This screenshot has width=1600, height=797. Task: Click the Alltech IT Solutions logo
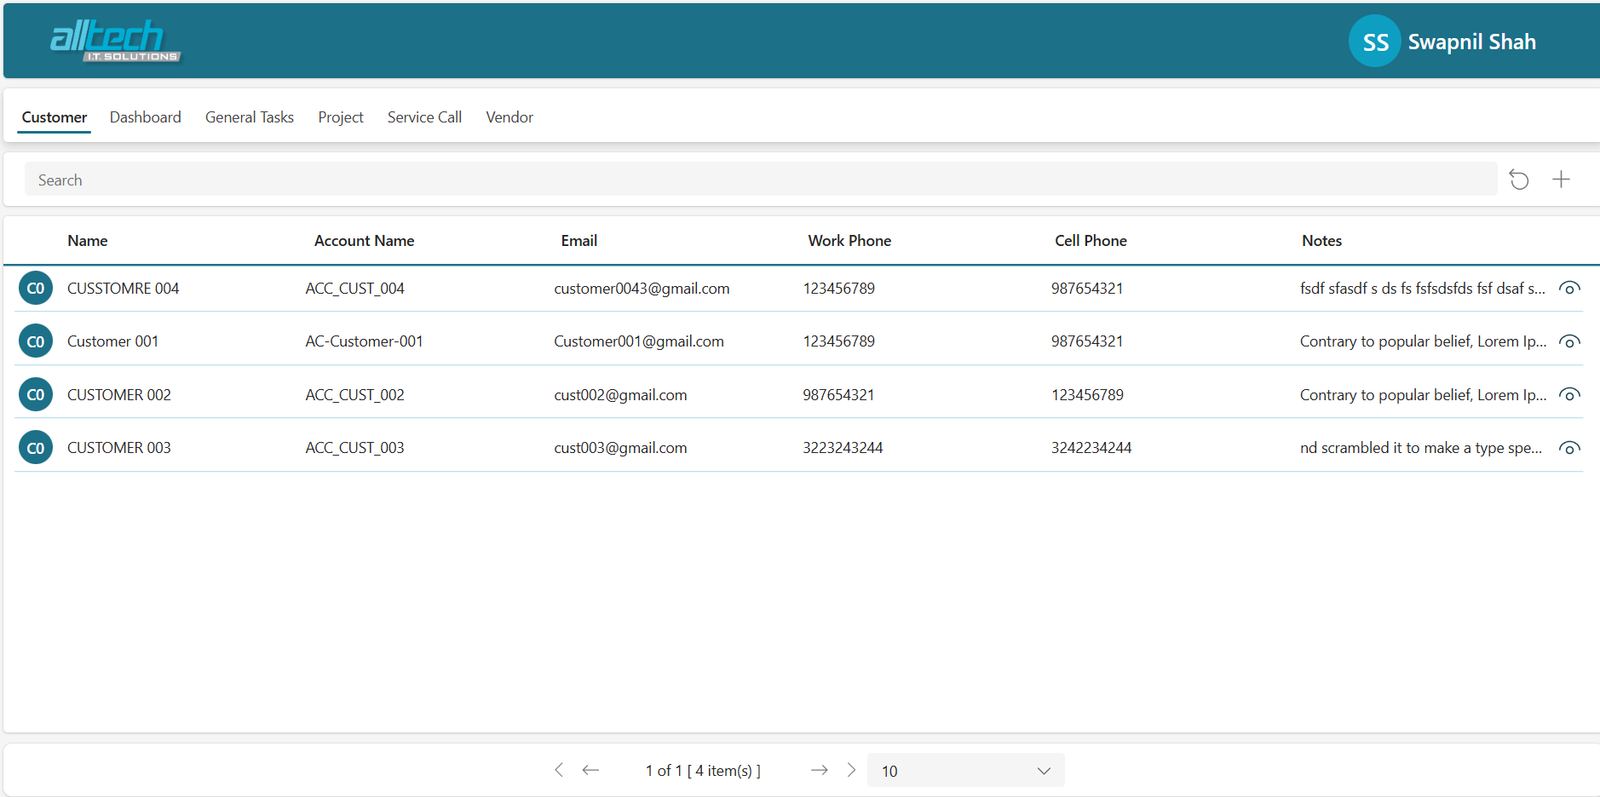click(115, 41)
